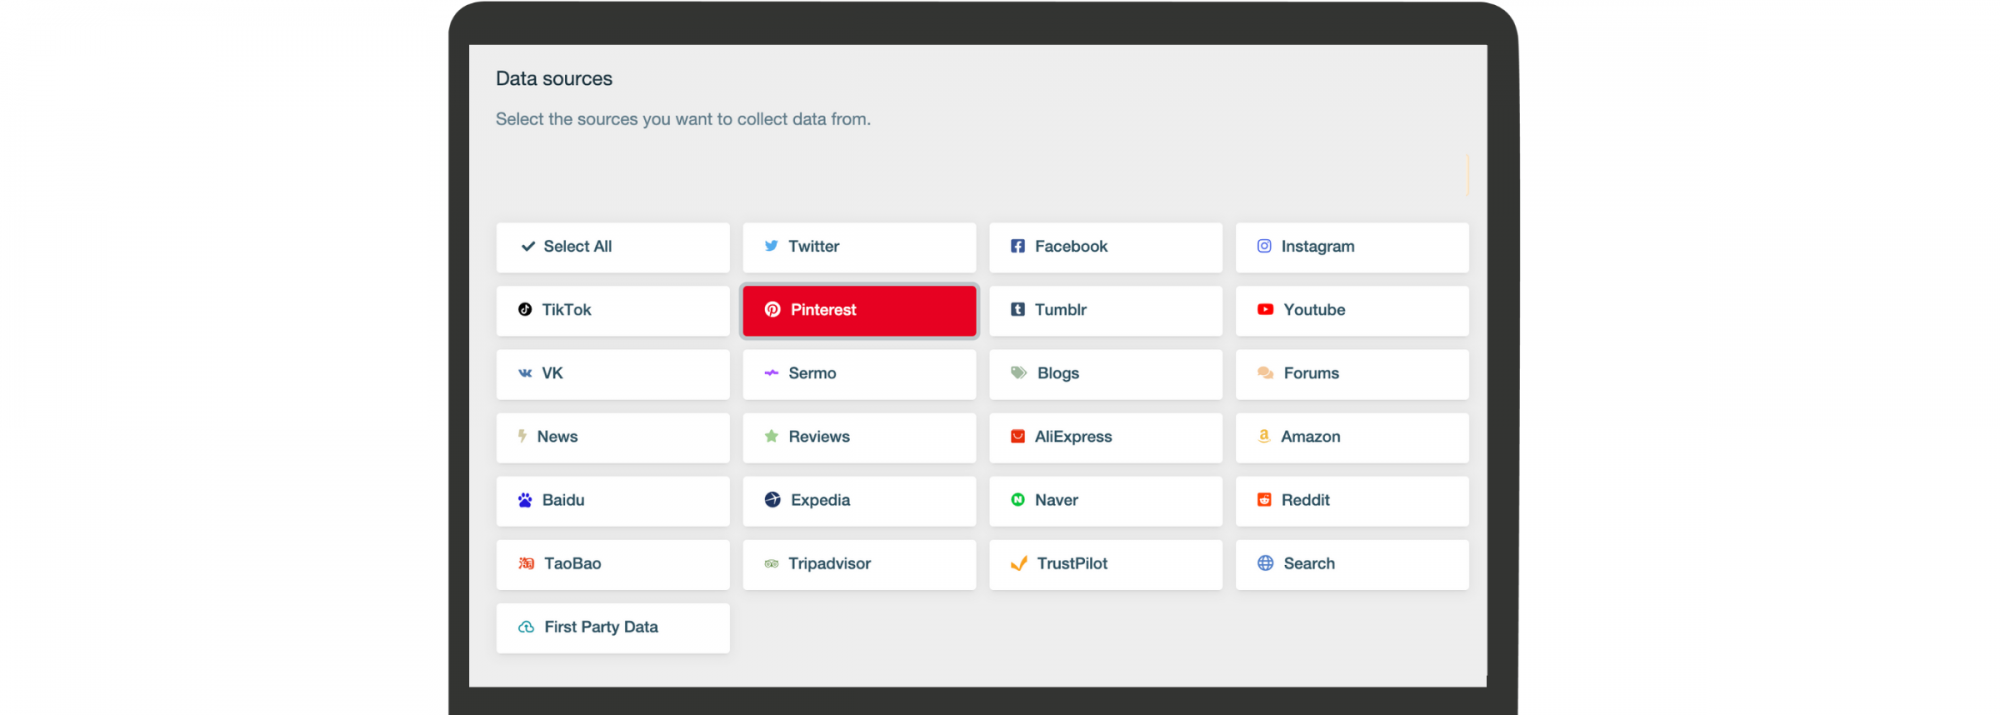Add Forums to selected sources
This screenshot has height=715, width=2000.
pos(1351,374)
